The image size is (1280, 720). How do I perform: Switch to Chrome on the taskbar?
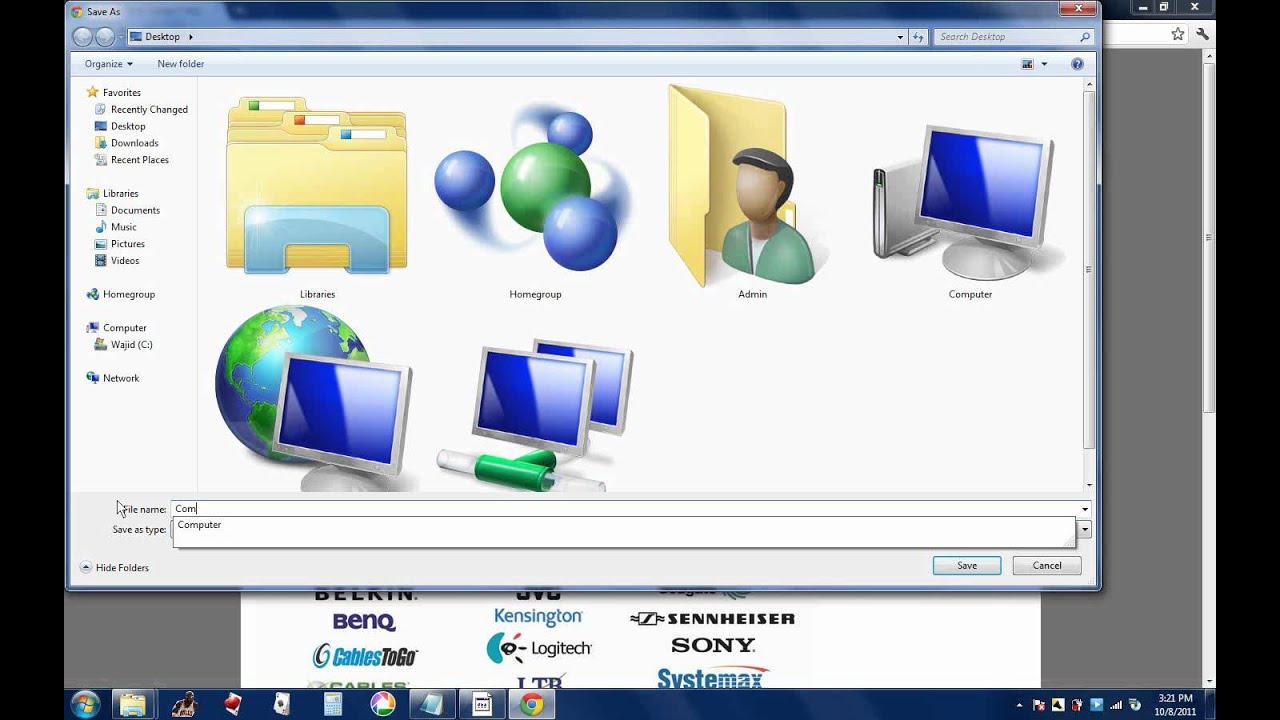pyautogui.click(x=532, y=705)
